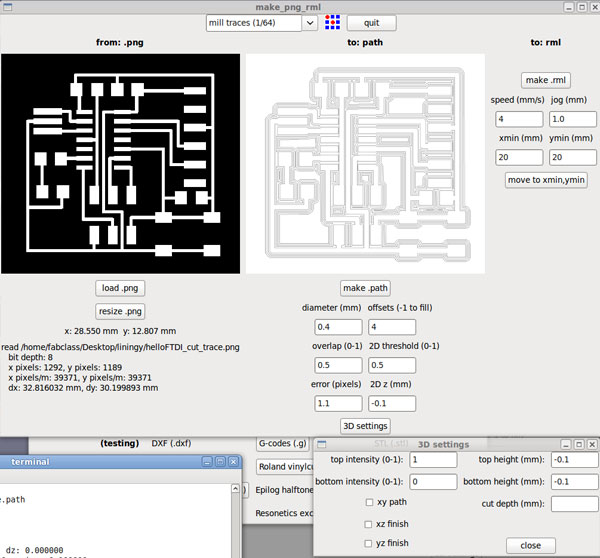Click close button in 3D settings
The width and height of the screenshot is (600, 558).
pyautogui.click(x=531, y=545)
